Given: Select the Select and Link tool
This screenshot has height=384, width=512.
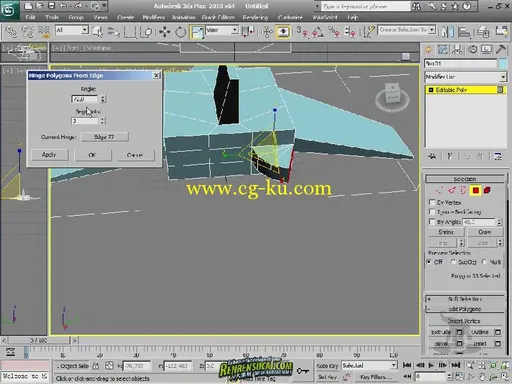Looking at the screenshot, I should pos(11,32).
